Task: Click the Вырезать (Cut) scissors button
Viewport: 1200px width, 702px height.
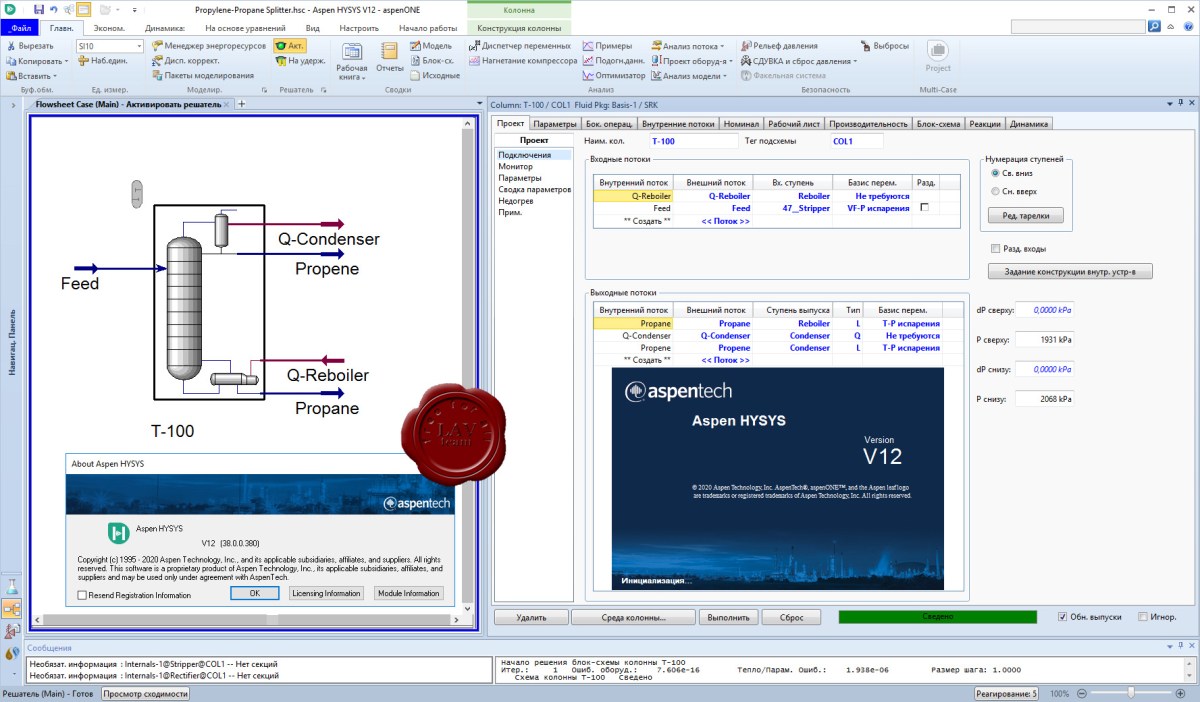Action: [x=30, y=46]
